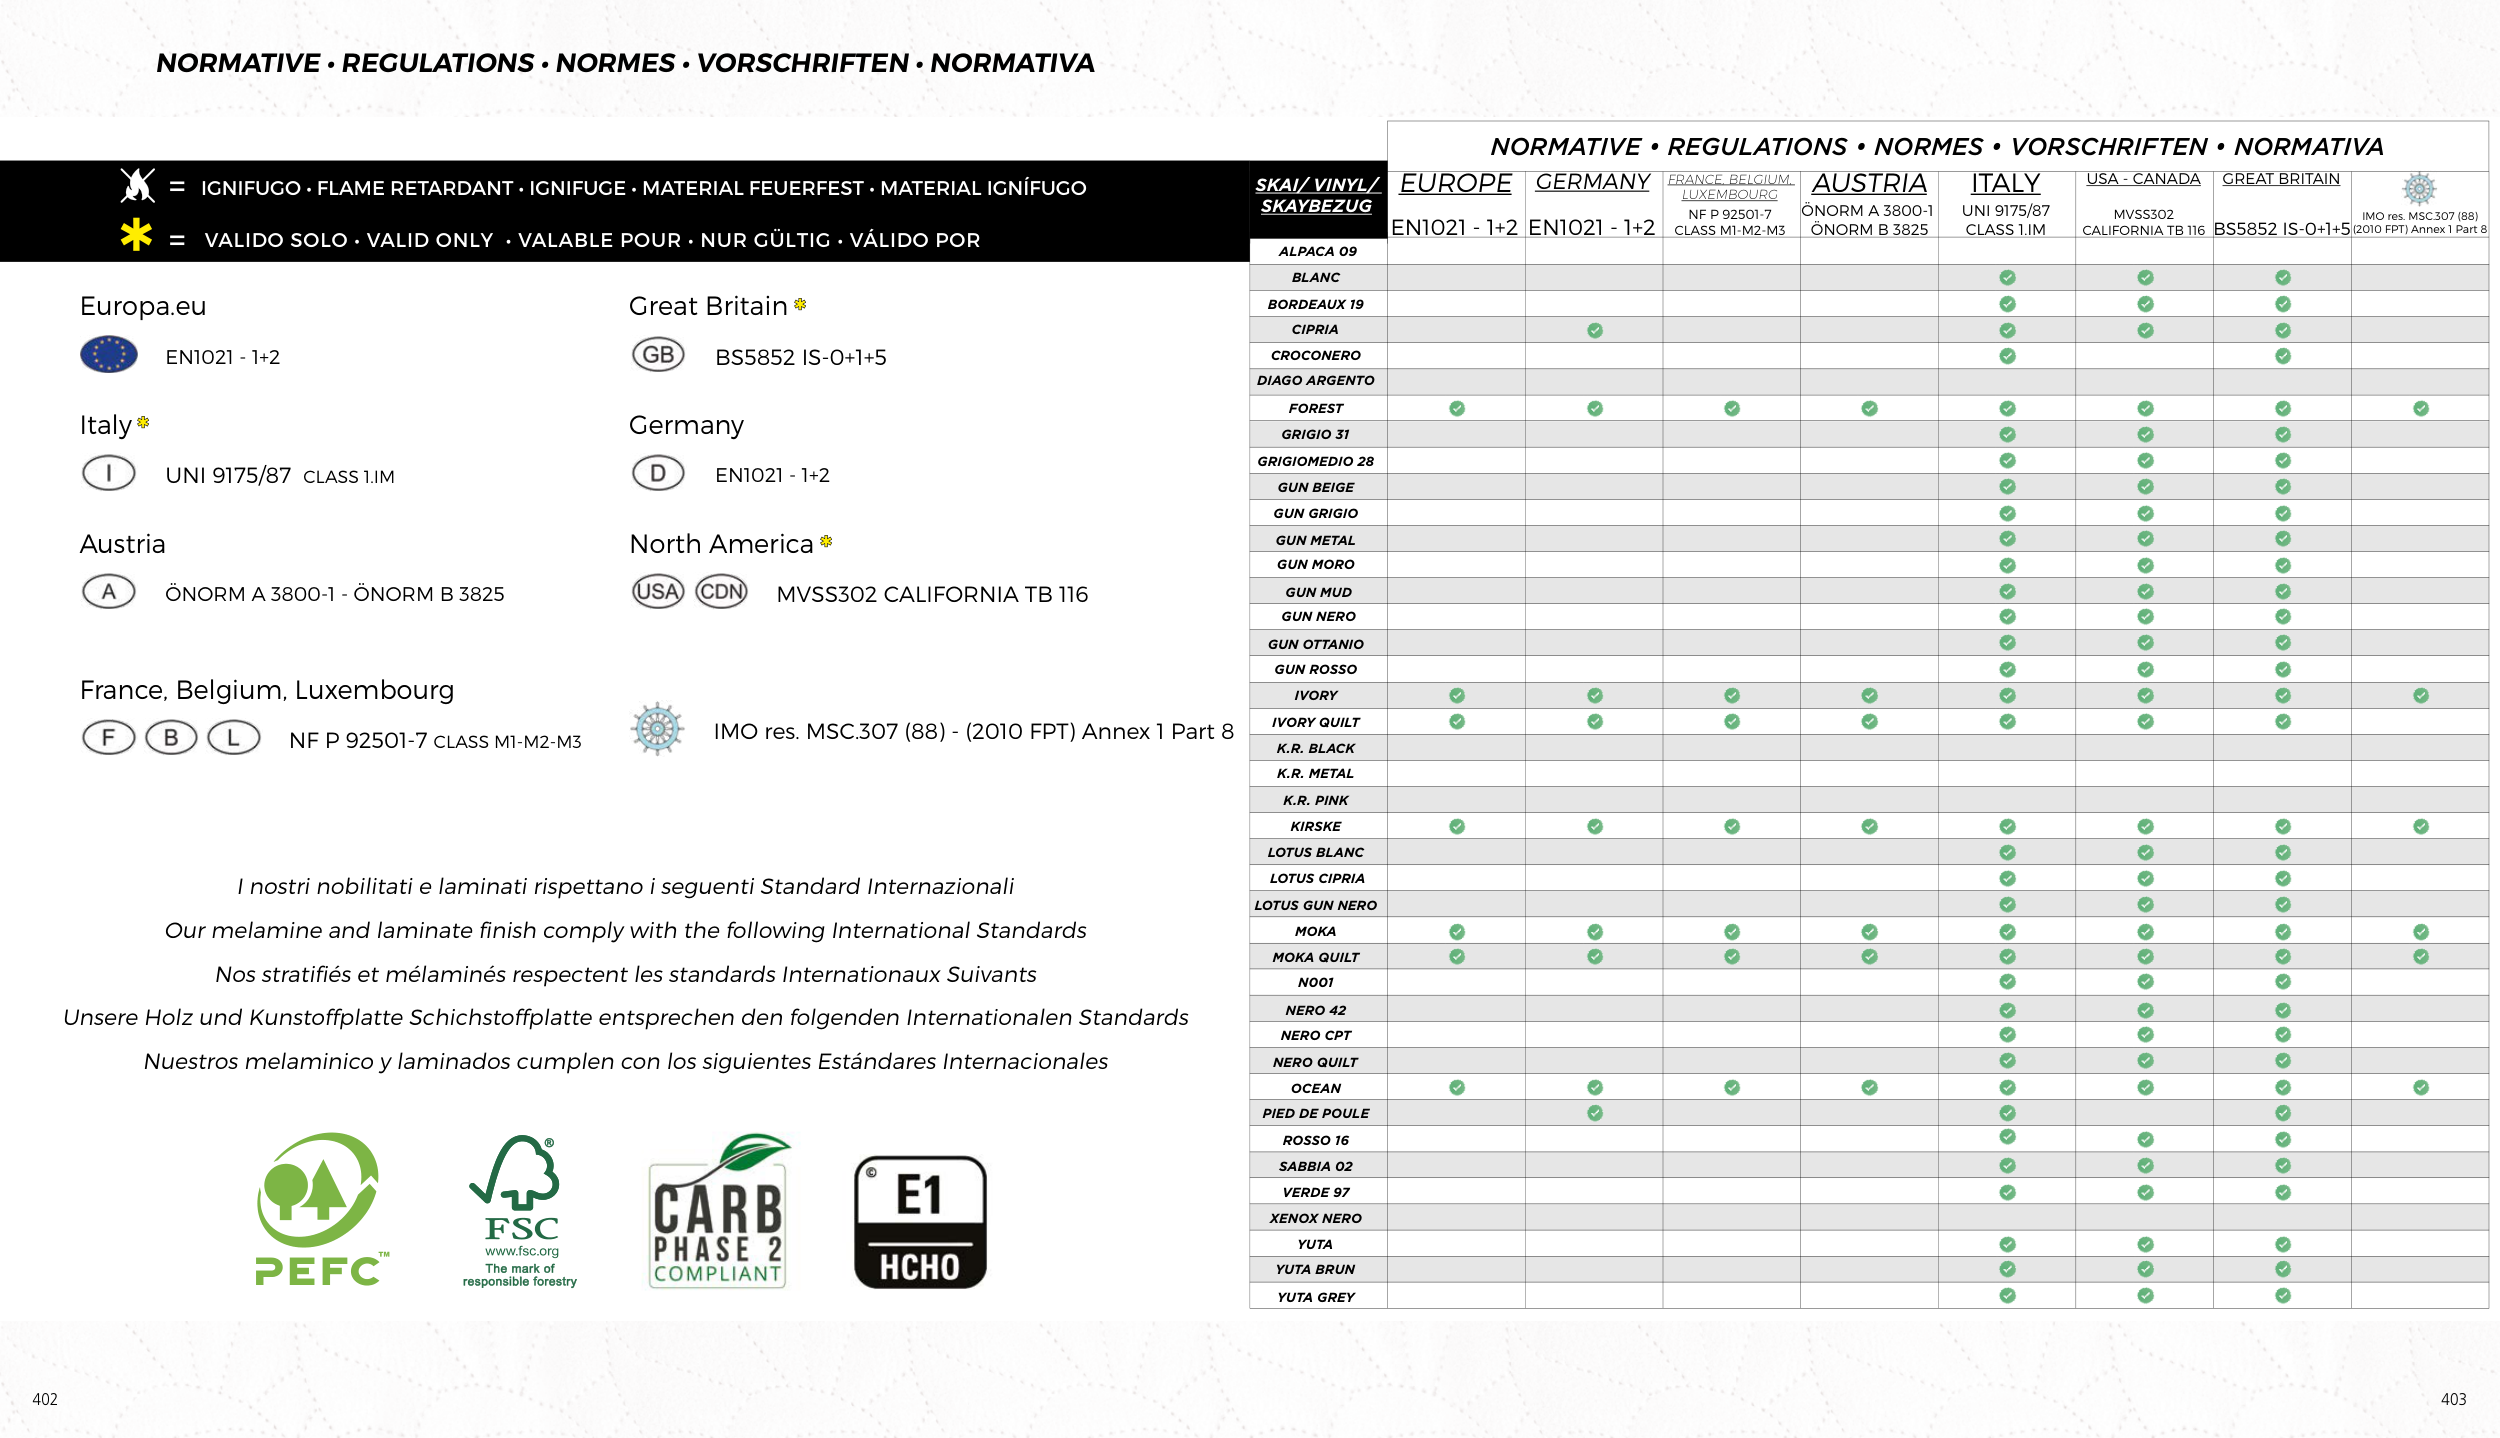Screen dimensions: 2500x1438
Task: Click the PIED DE POULE checkmark under GERMANY
Action: [x=1595, y=1113]
